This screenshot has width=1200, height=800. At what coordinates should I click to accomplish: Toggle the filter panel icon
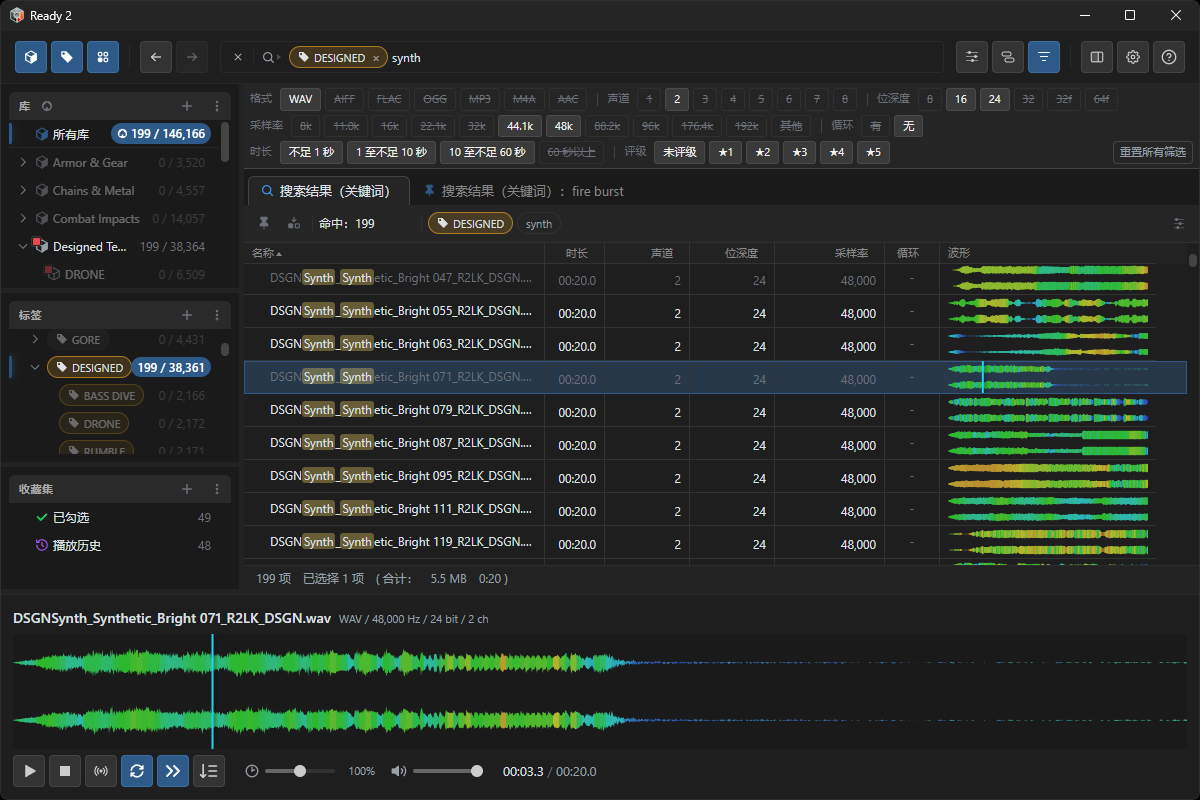click(1044, 57)
